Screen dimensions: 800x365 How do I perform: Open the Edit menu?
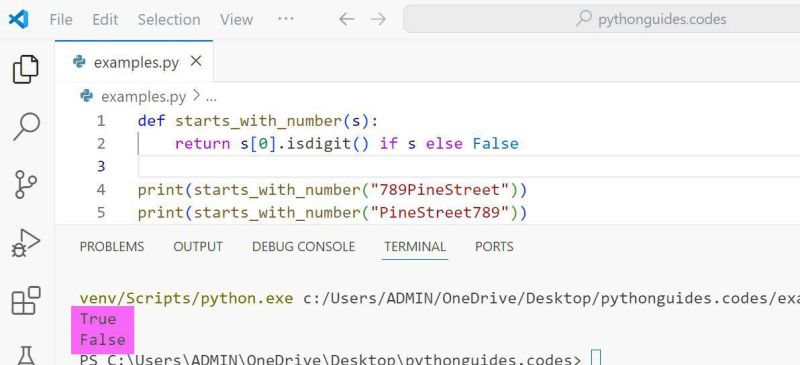click(x=105, y=20)
